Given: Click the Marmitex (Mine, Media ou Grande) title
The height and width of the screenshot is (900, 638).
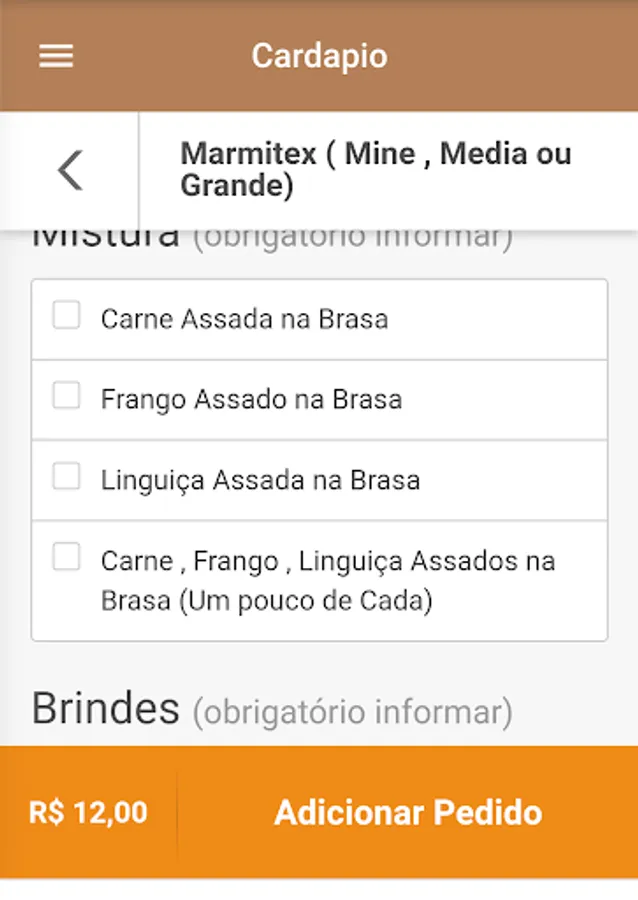Looking at the screenshot, I should coord(375,170).
